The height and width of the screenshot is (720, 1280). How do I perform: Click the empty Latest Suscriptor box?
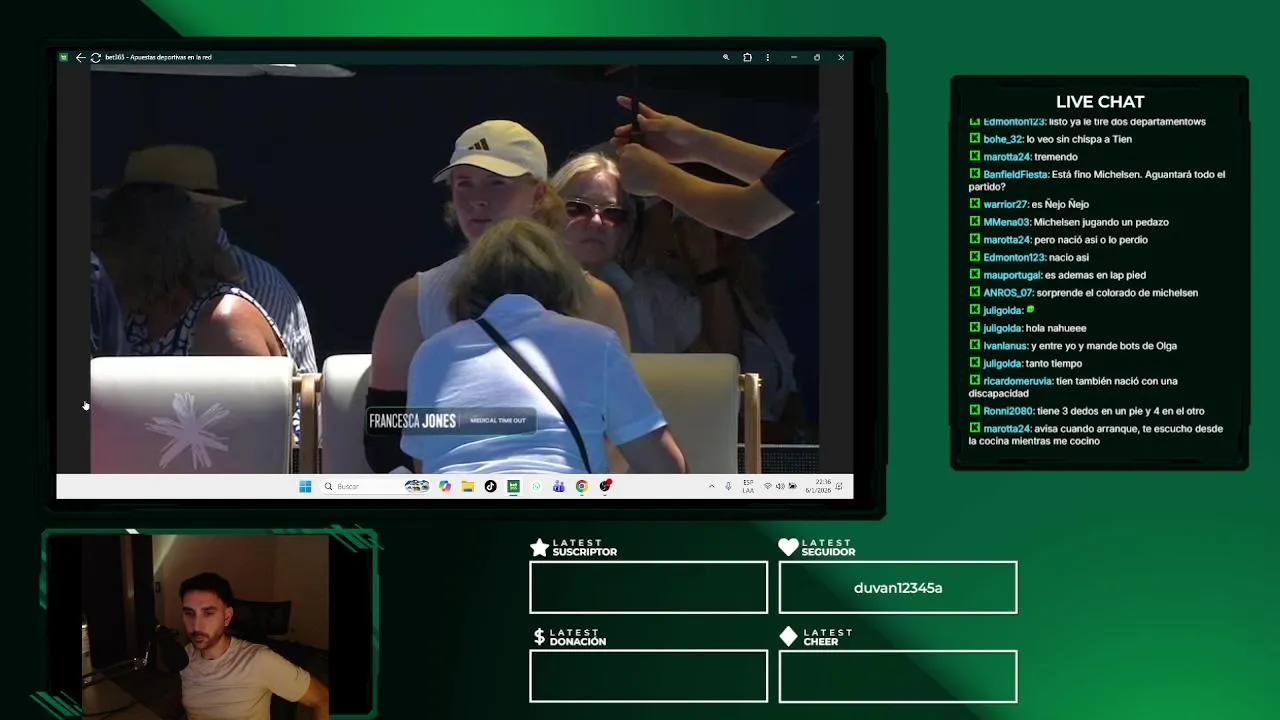649,587
